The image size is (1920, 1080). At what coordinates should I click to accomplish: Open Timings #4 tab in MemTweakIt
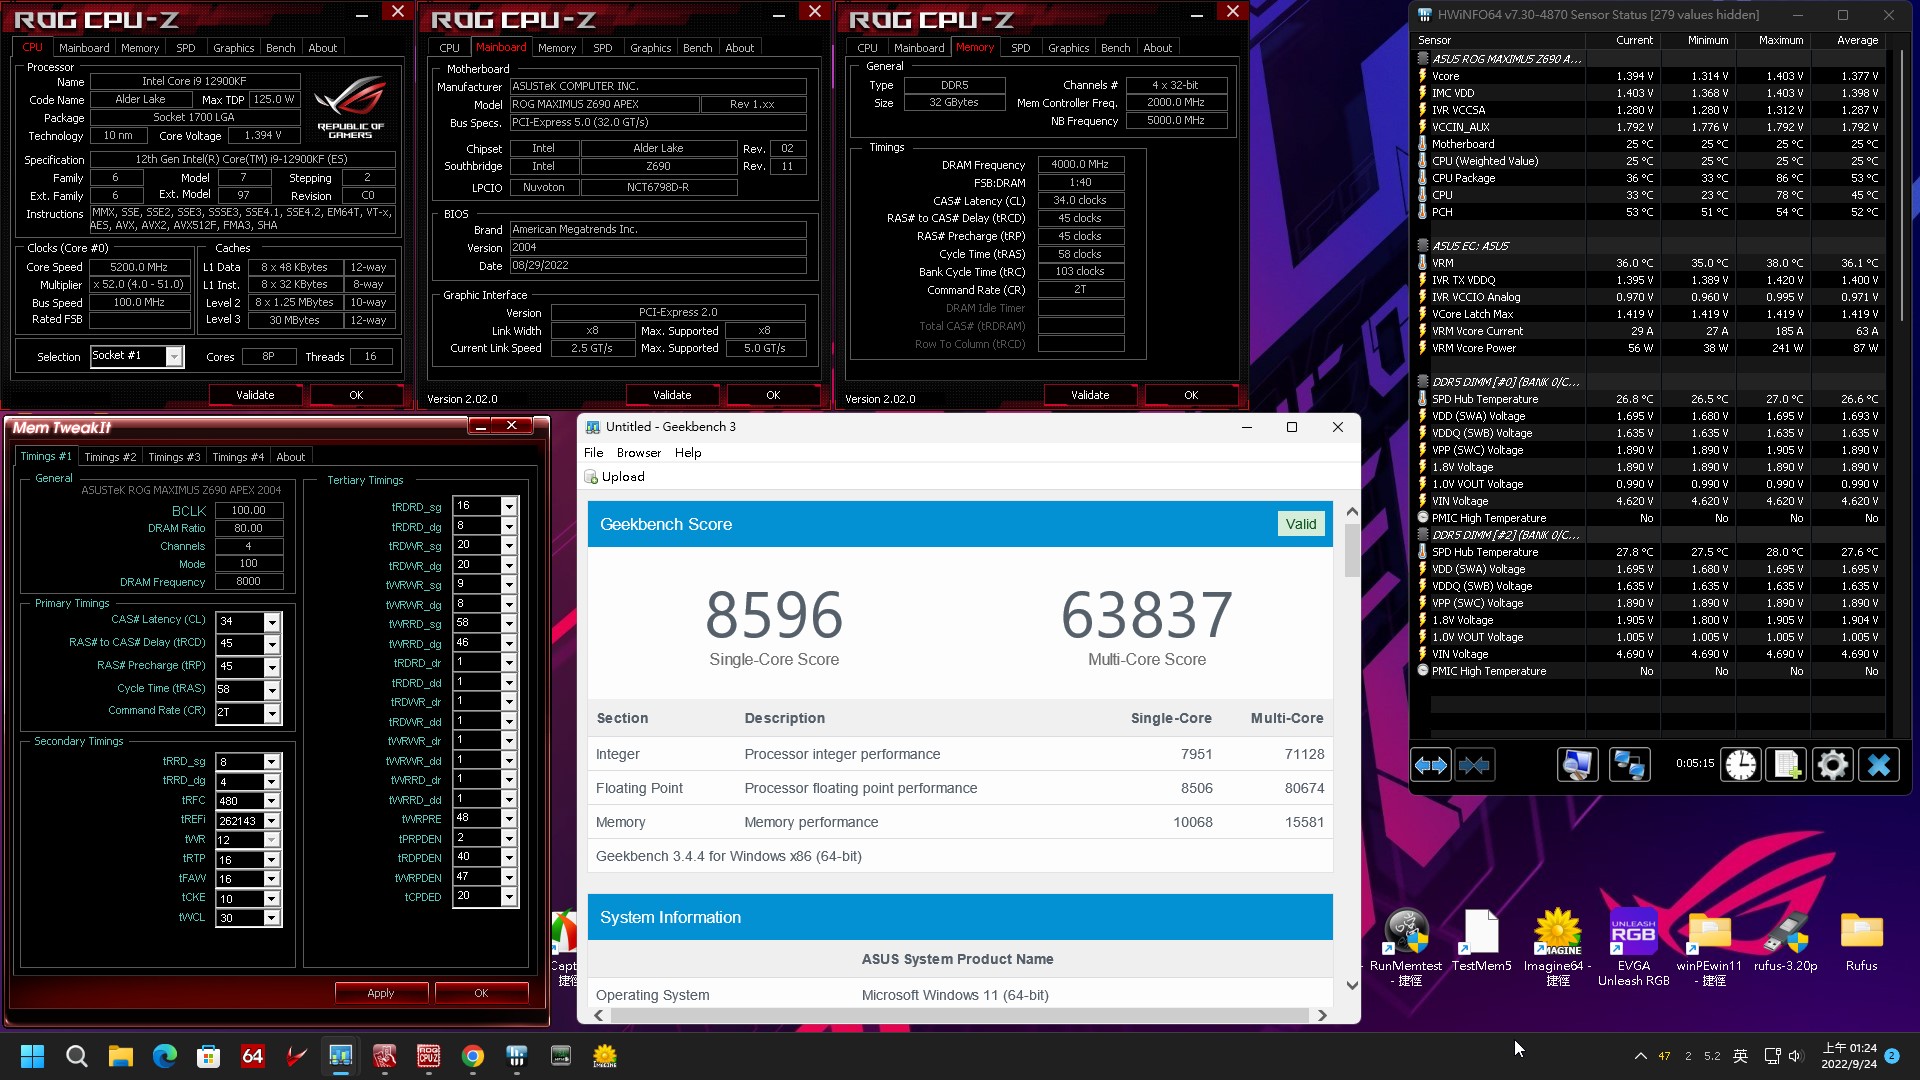(x=238, y=457)
